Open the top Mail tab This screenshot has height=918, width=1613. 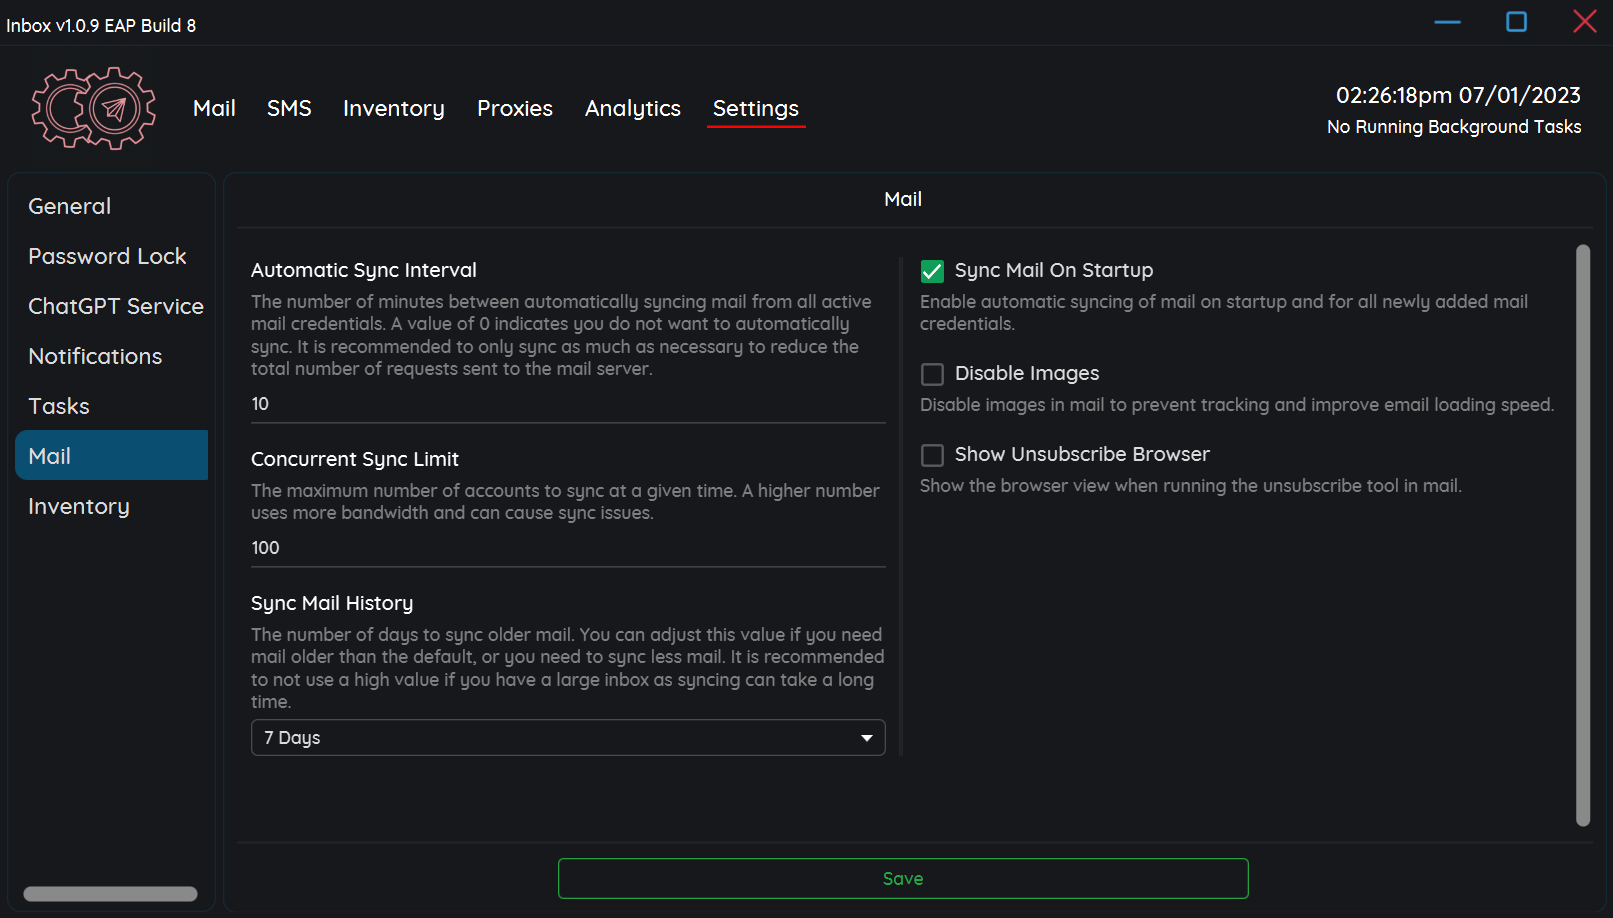coord(214,108)
